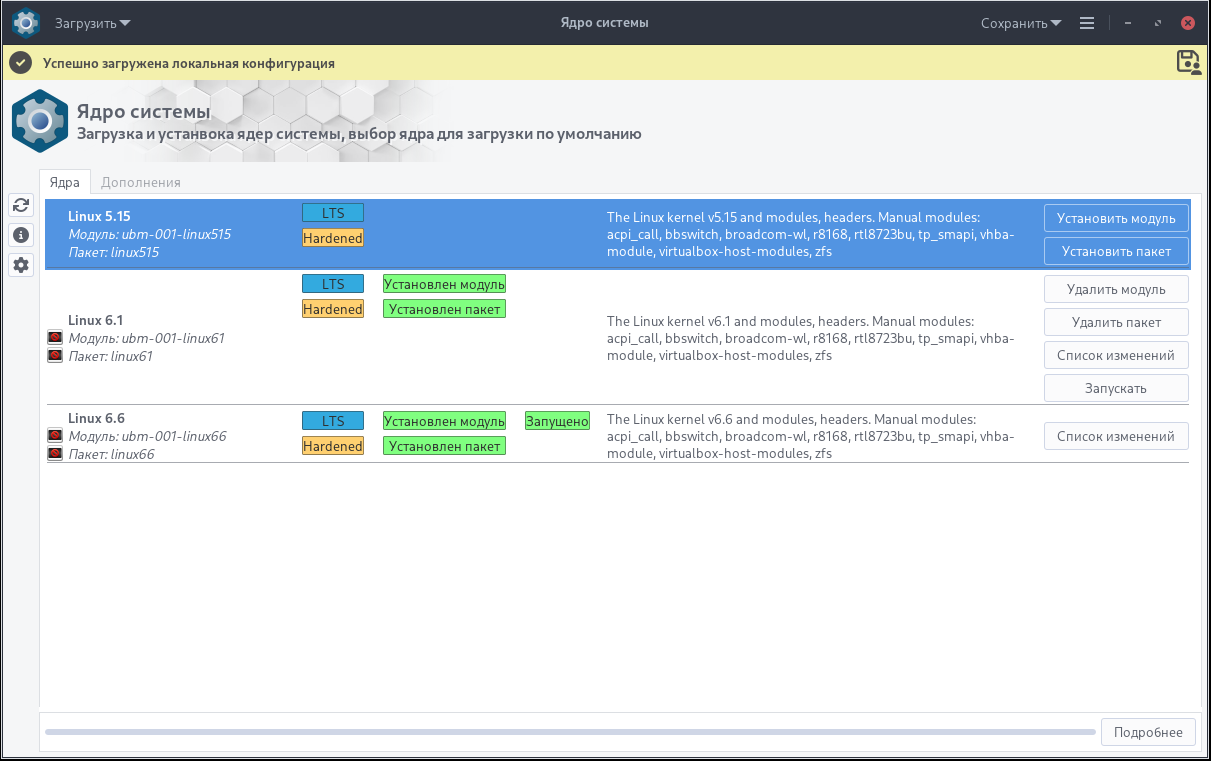Click the large kernel gear logo in header

coord(40,121)
